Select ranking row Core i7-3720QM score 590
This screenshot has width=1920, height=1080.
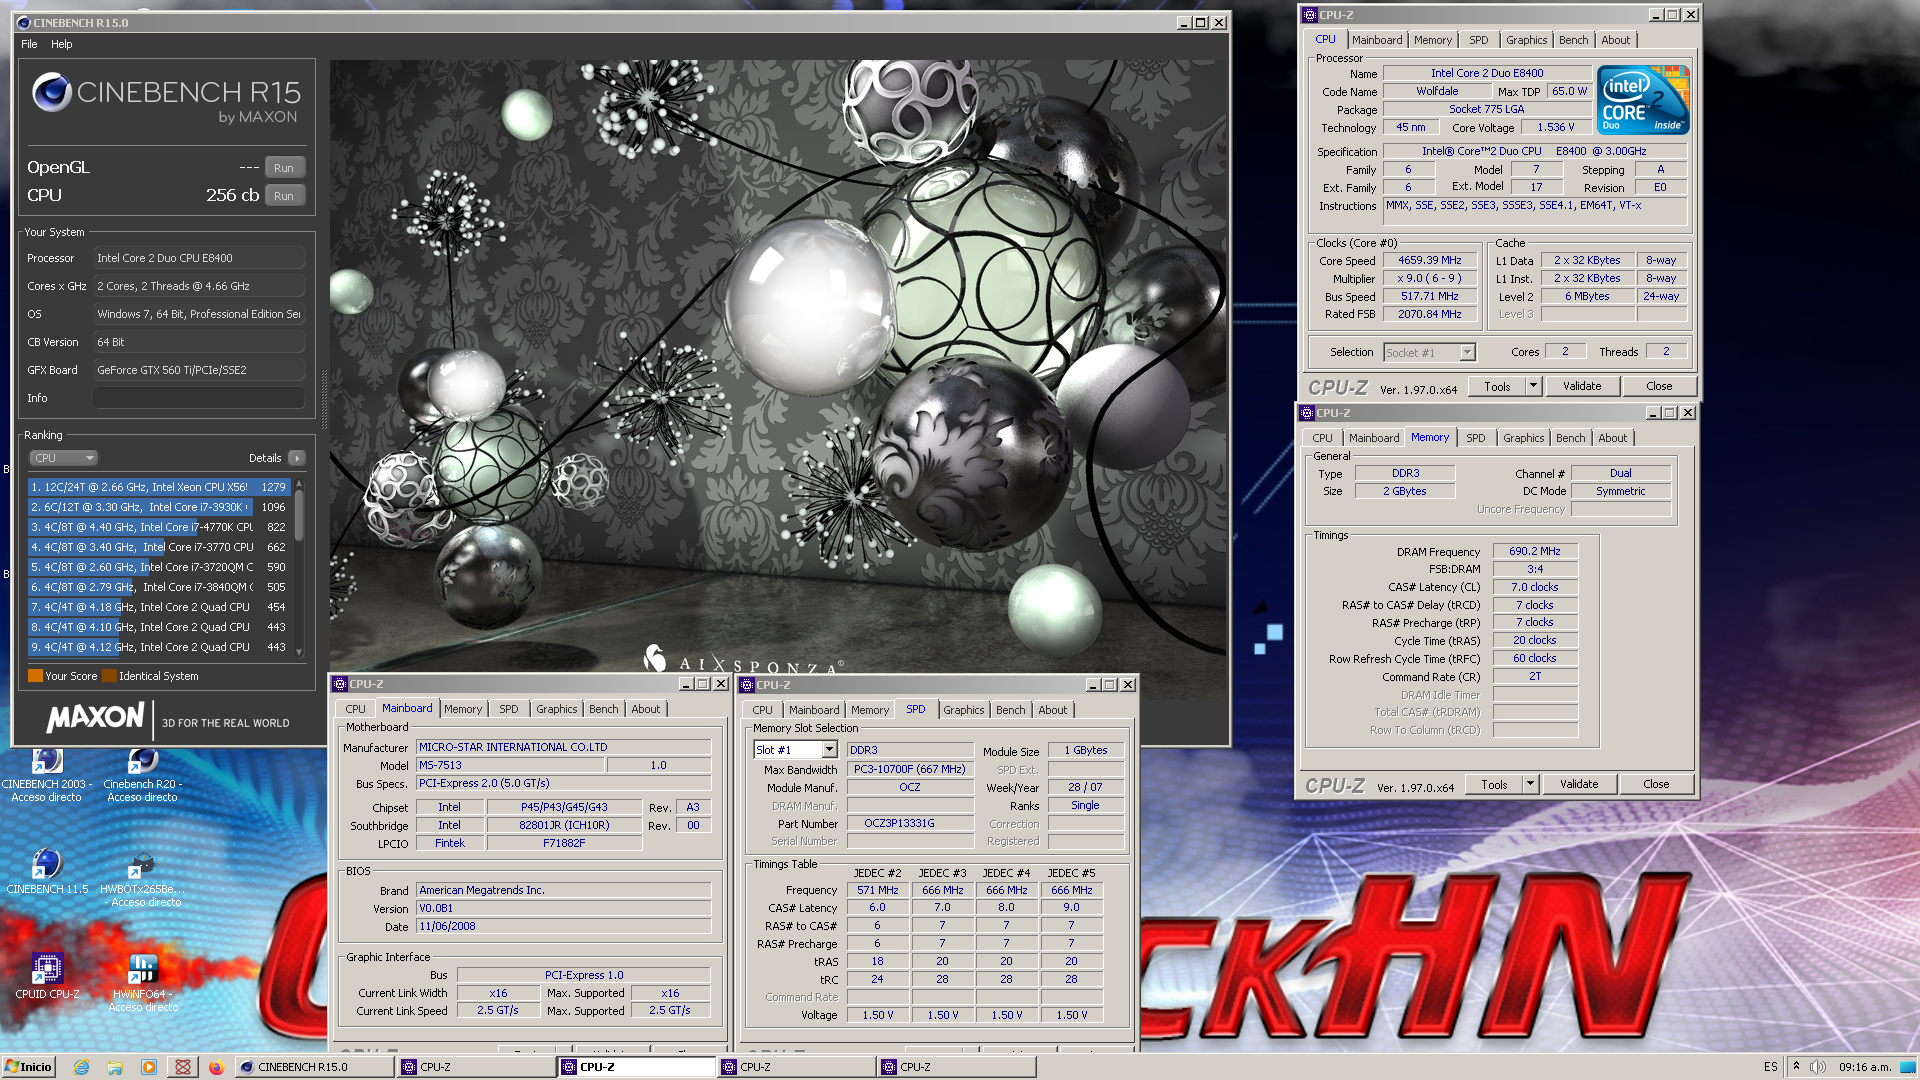tap(158, 567)
